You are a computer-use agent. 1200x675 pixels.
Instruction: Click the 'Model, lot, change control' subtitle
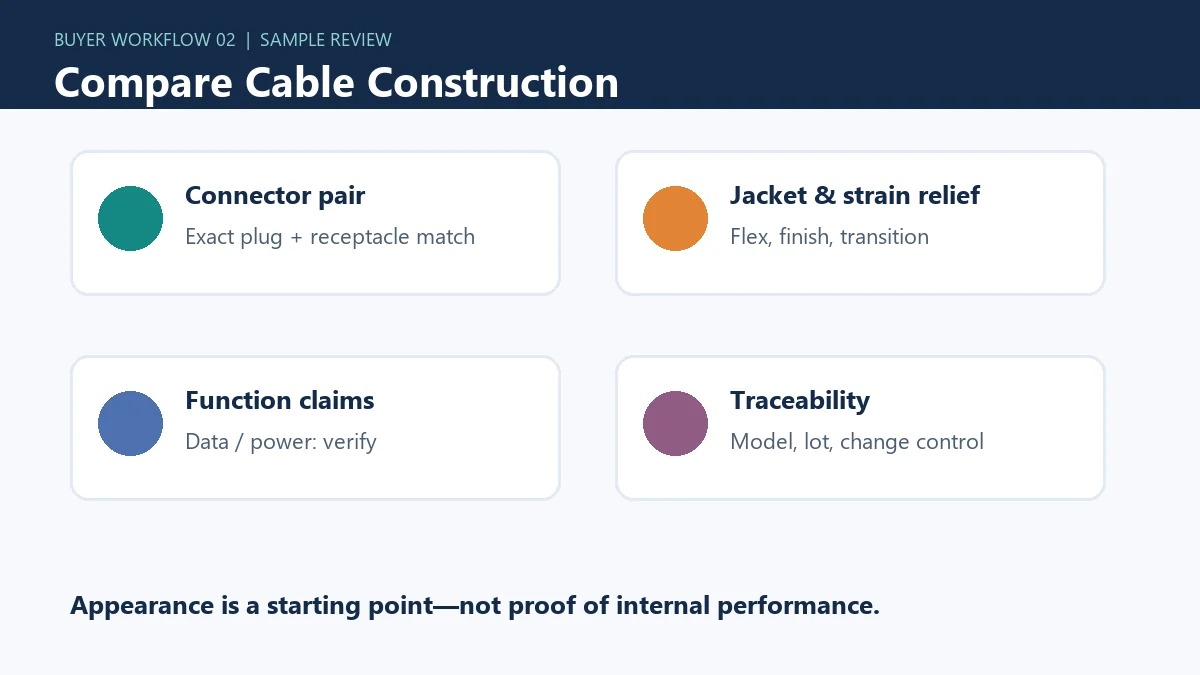(x=857, y=442)
